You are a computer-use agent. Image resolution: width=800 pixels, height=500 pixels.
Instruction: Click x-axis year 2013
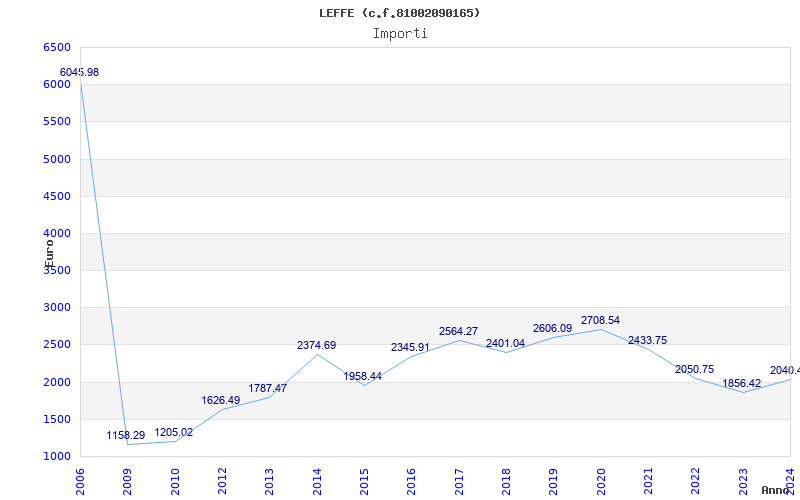pyautogui.click(x=269, y=482)
